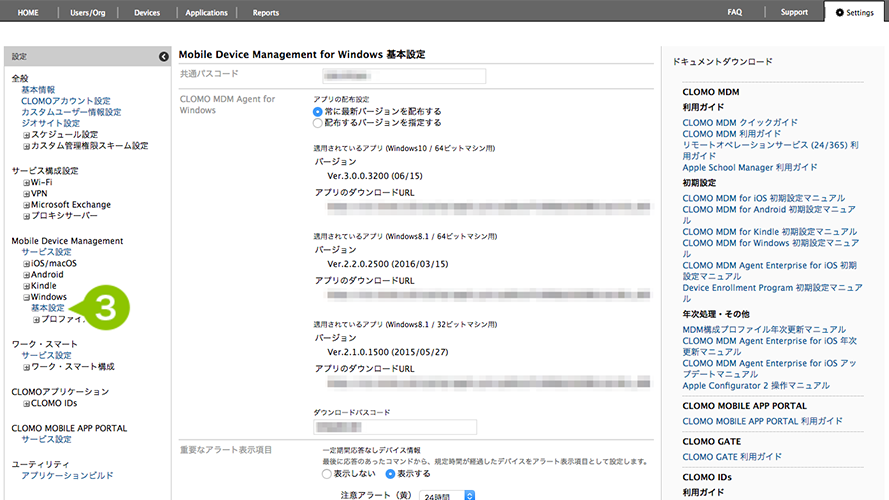Viewport: 889px width, 500px height.
Task: Go to HOME menu
Action: click(x=28, y=12)
